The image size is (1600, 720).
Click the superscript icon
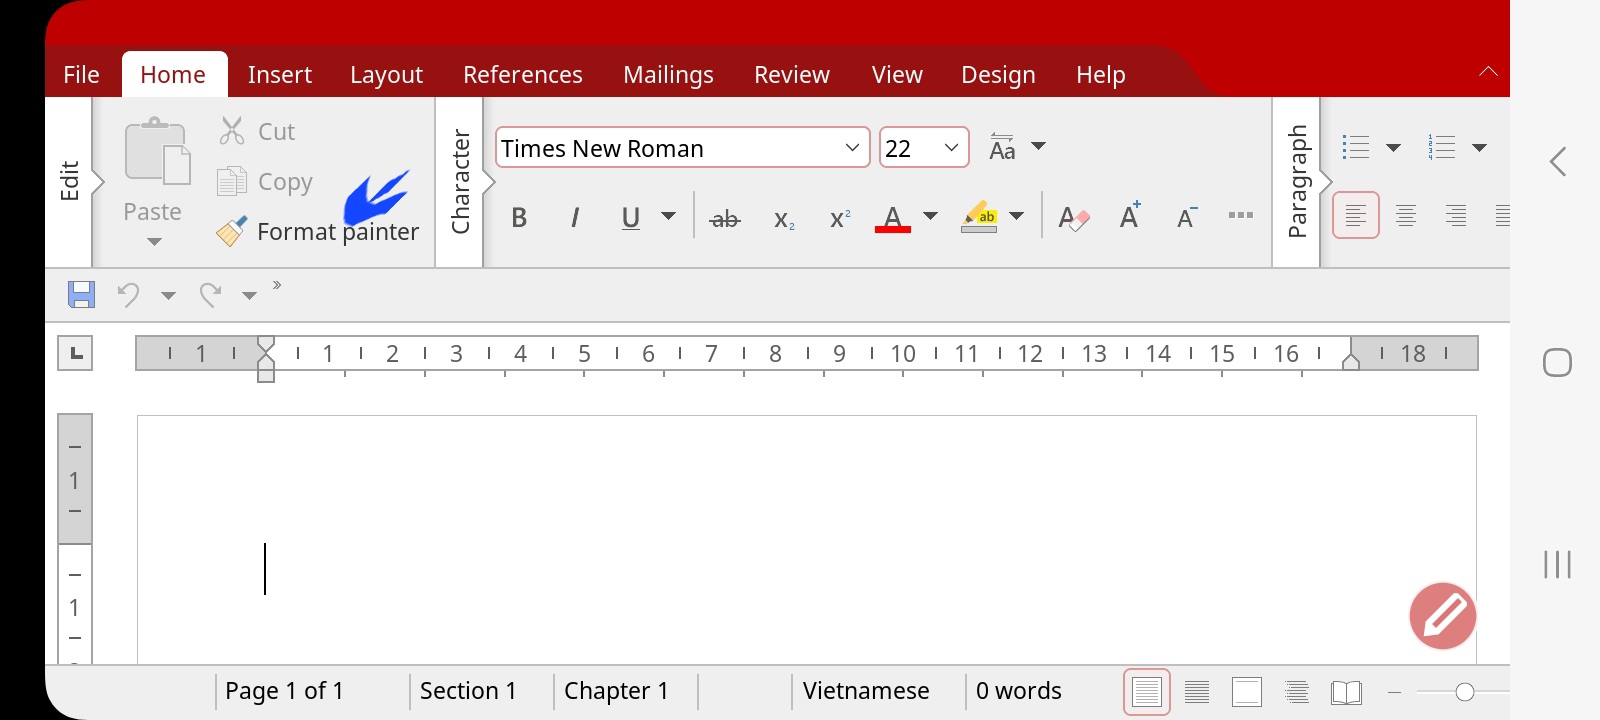(840, 218)
